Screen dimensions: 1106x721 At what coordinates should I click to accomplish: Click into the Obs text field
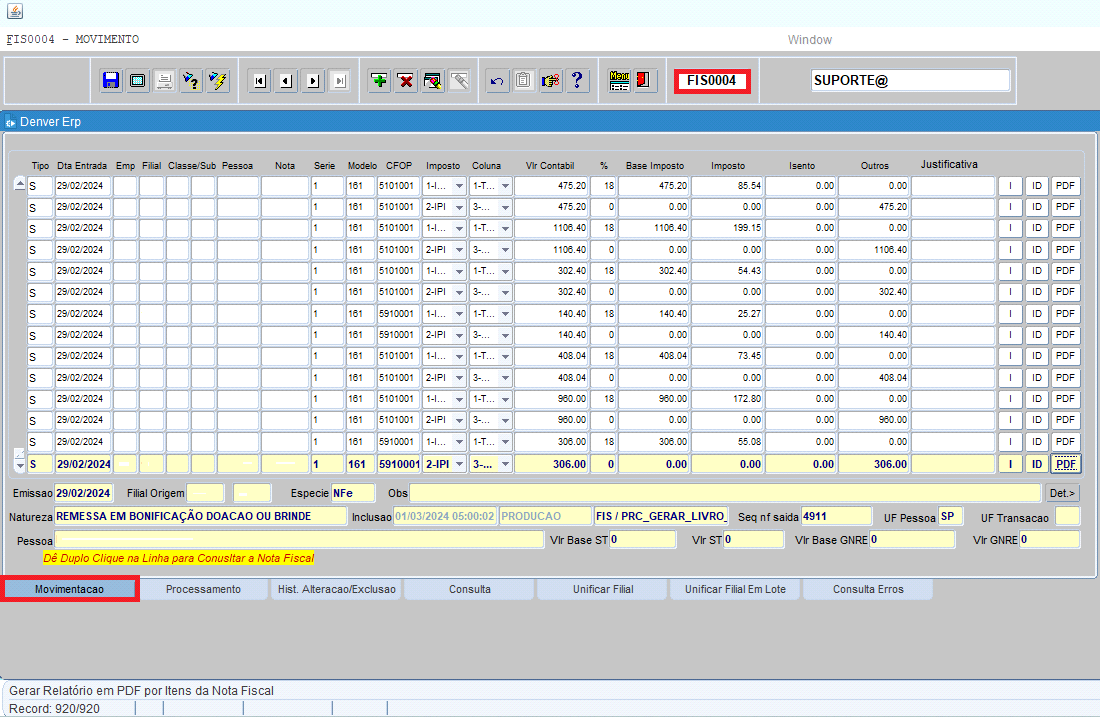tap(725, 493)
